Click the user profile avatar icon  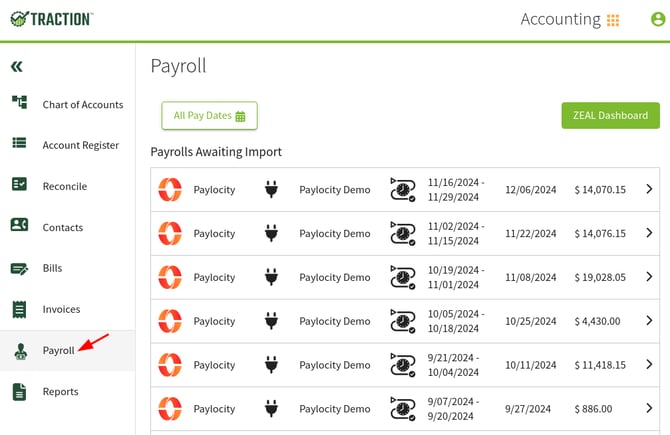coord(657,19)
